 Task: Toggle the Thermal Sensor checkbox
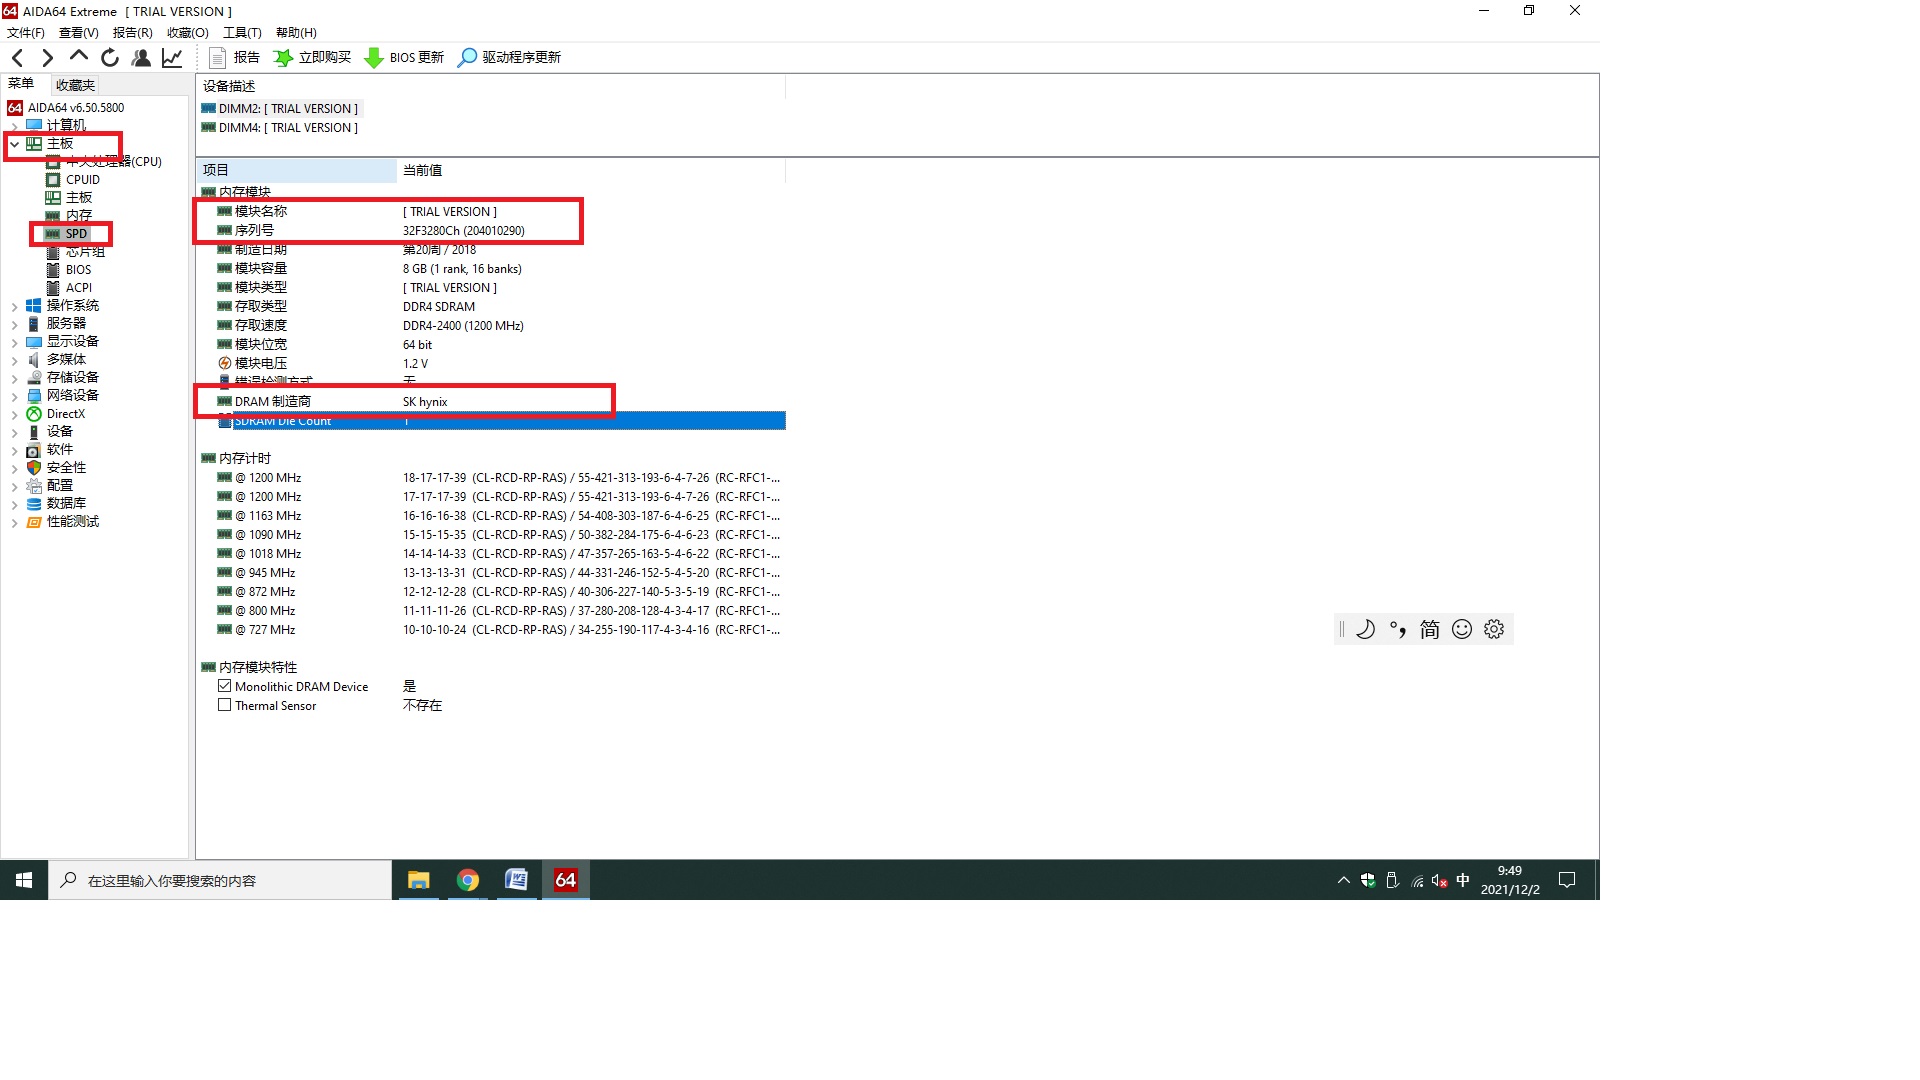(x=225, y=705)
